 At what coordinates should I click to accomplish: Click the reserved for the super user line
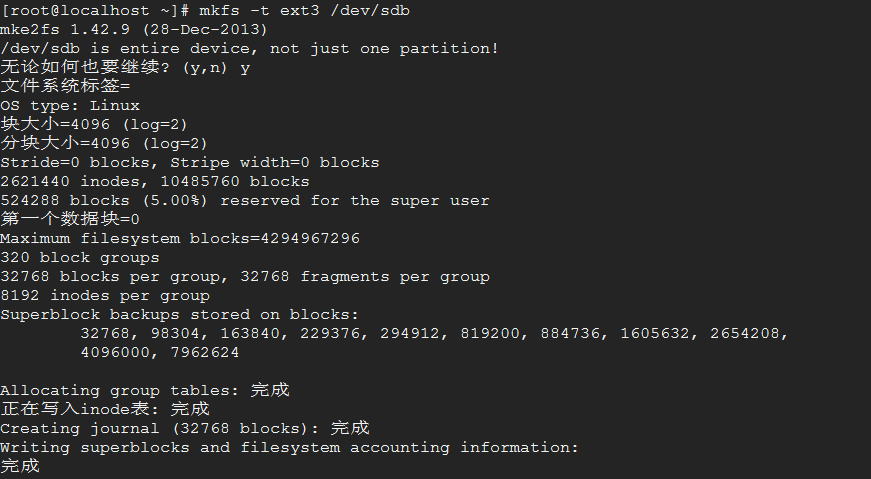pyautogui.click(x=244, y=201)
